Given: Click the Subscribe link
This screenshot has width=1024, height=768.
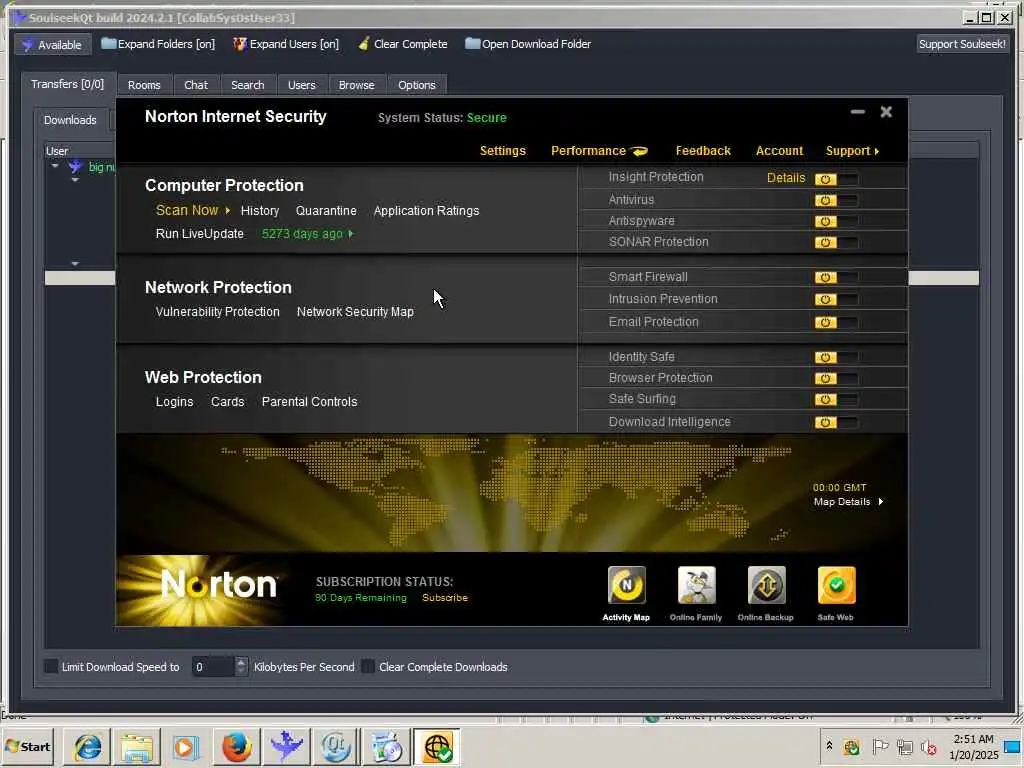Looking at the screenshot, I should tap(445, 598).
